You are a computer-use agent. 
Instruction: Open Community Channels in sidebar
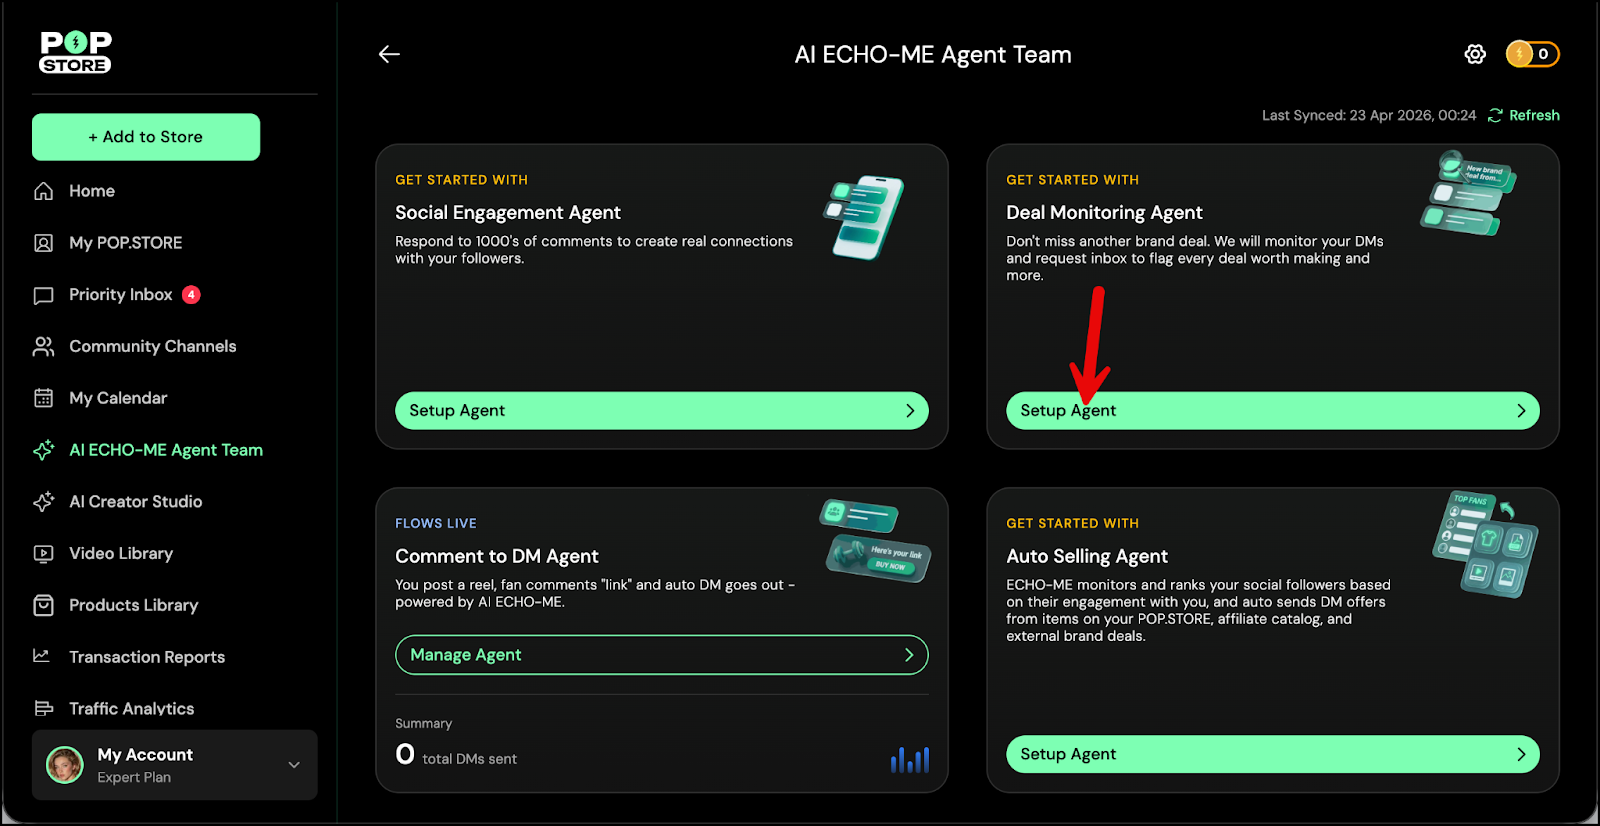152,346
